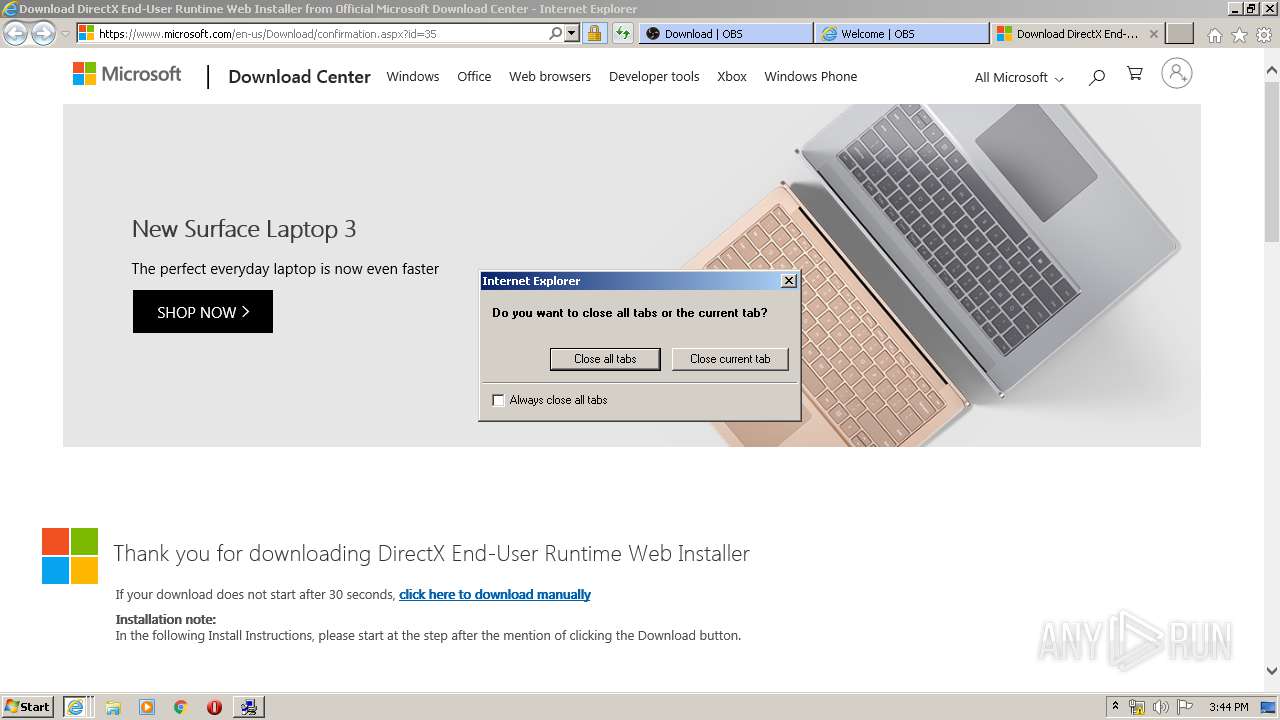Open the Windows menu item

click(413, 76)
